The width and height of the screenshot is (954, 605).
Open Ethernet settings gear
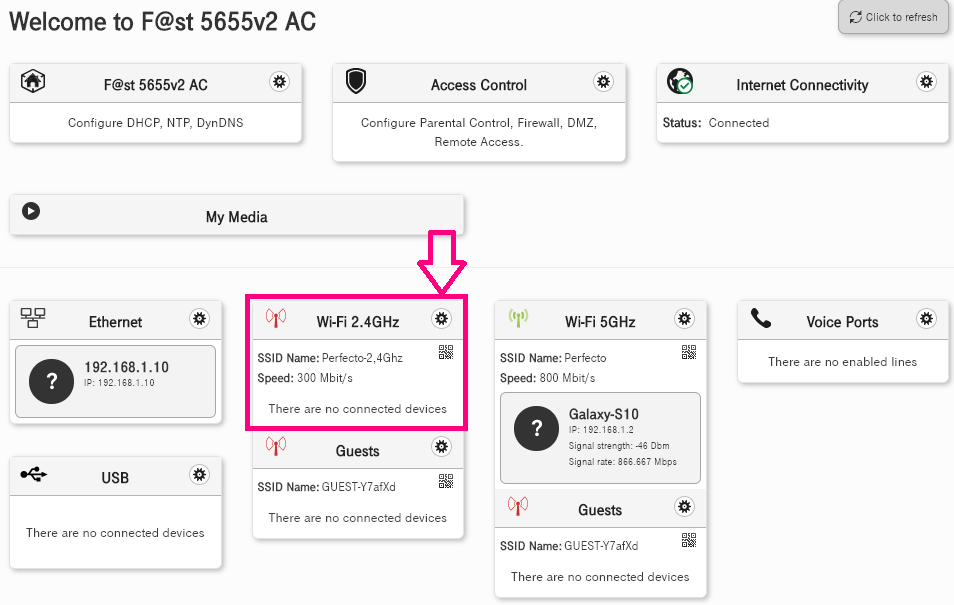point(199,319)
